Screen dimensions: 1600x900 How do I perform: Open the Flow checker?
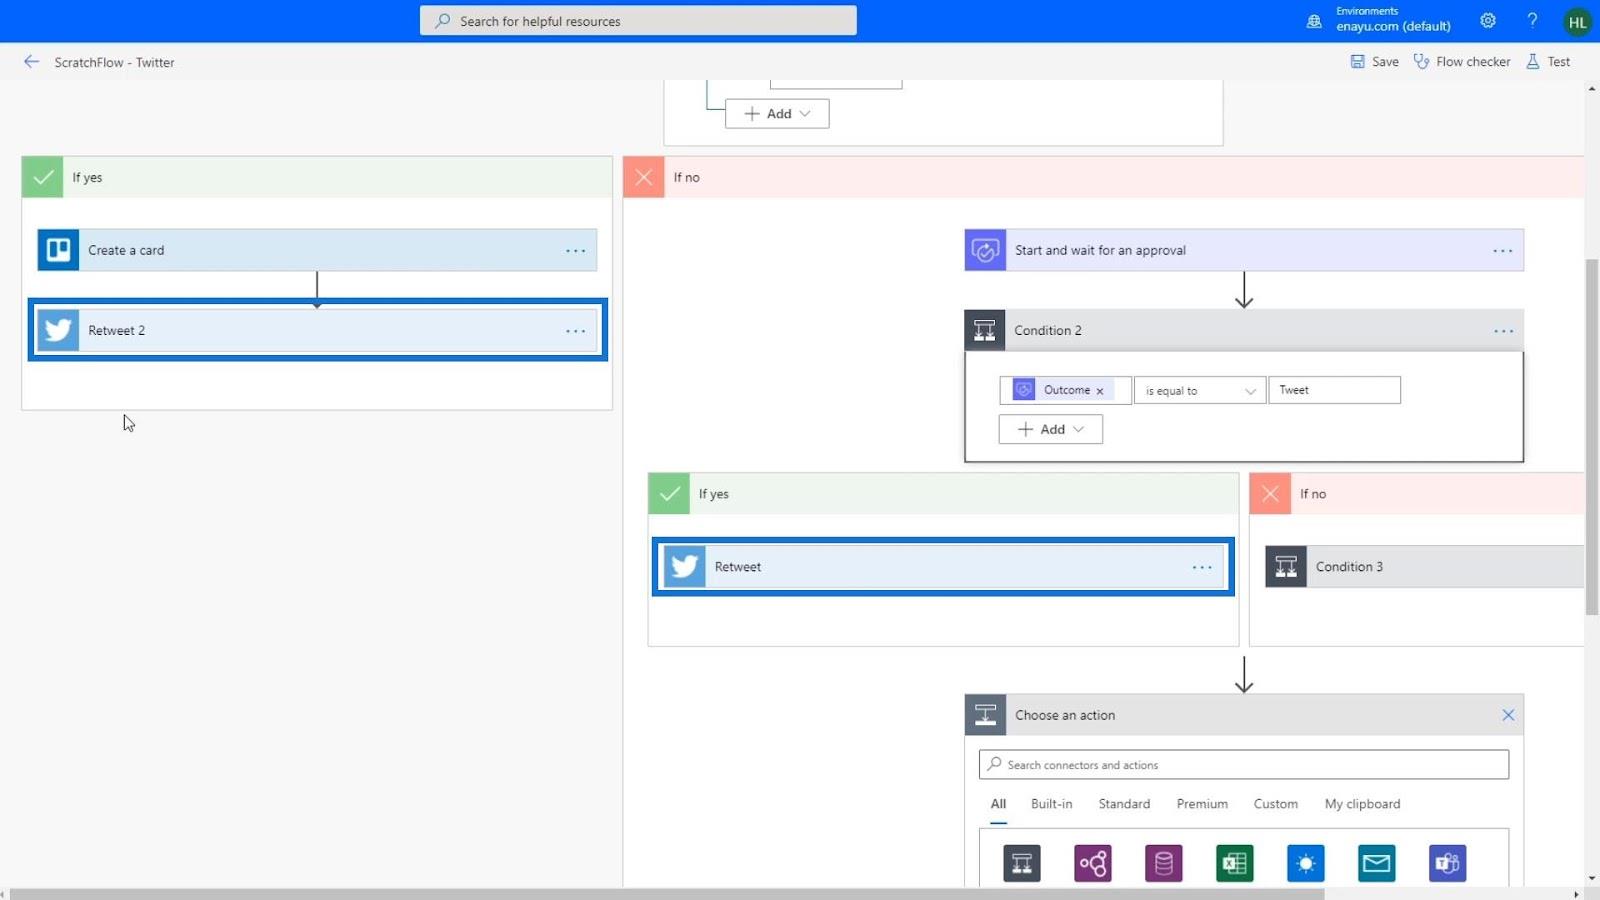[1462, 62]
